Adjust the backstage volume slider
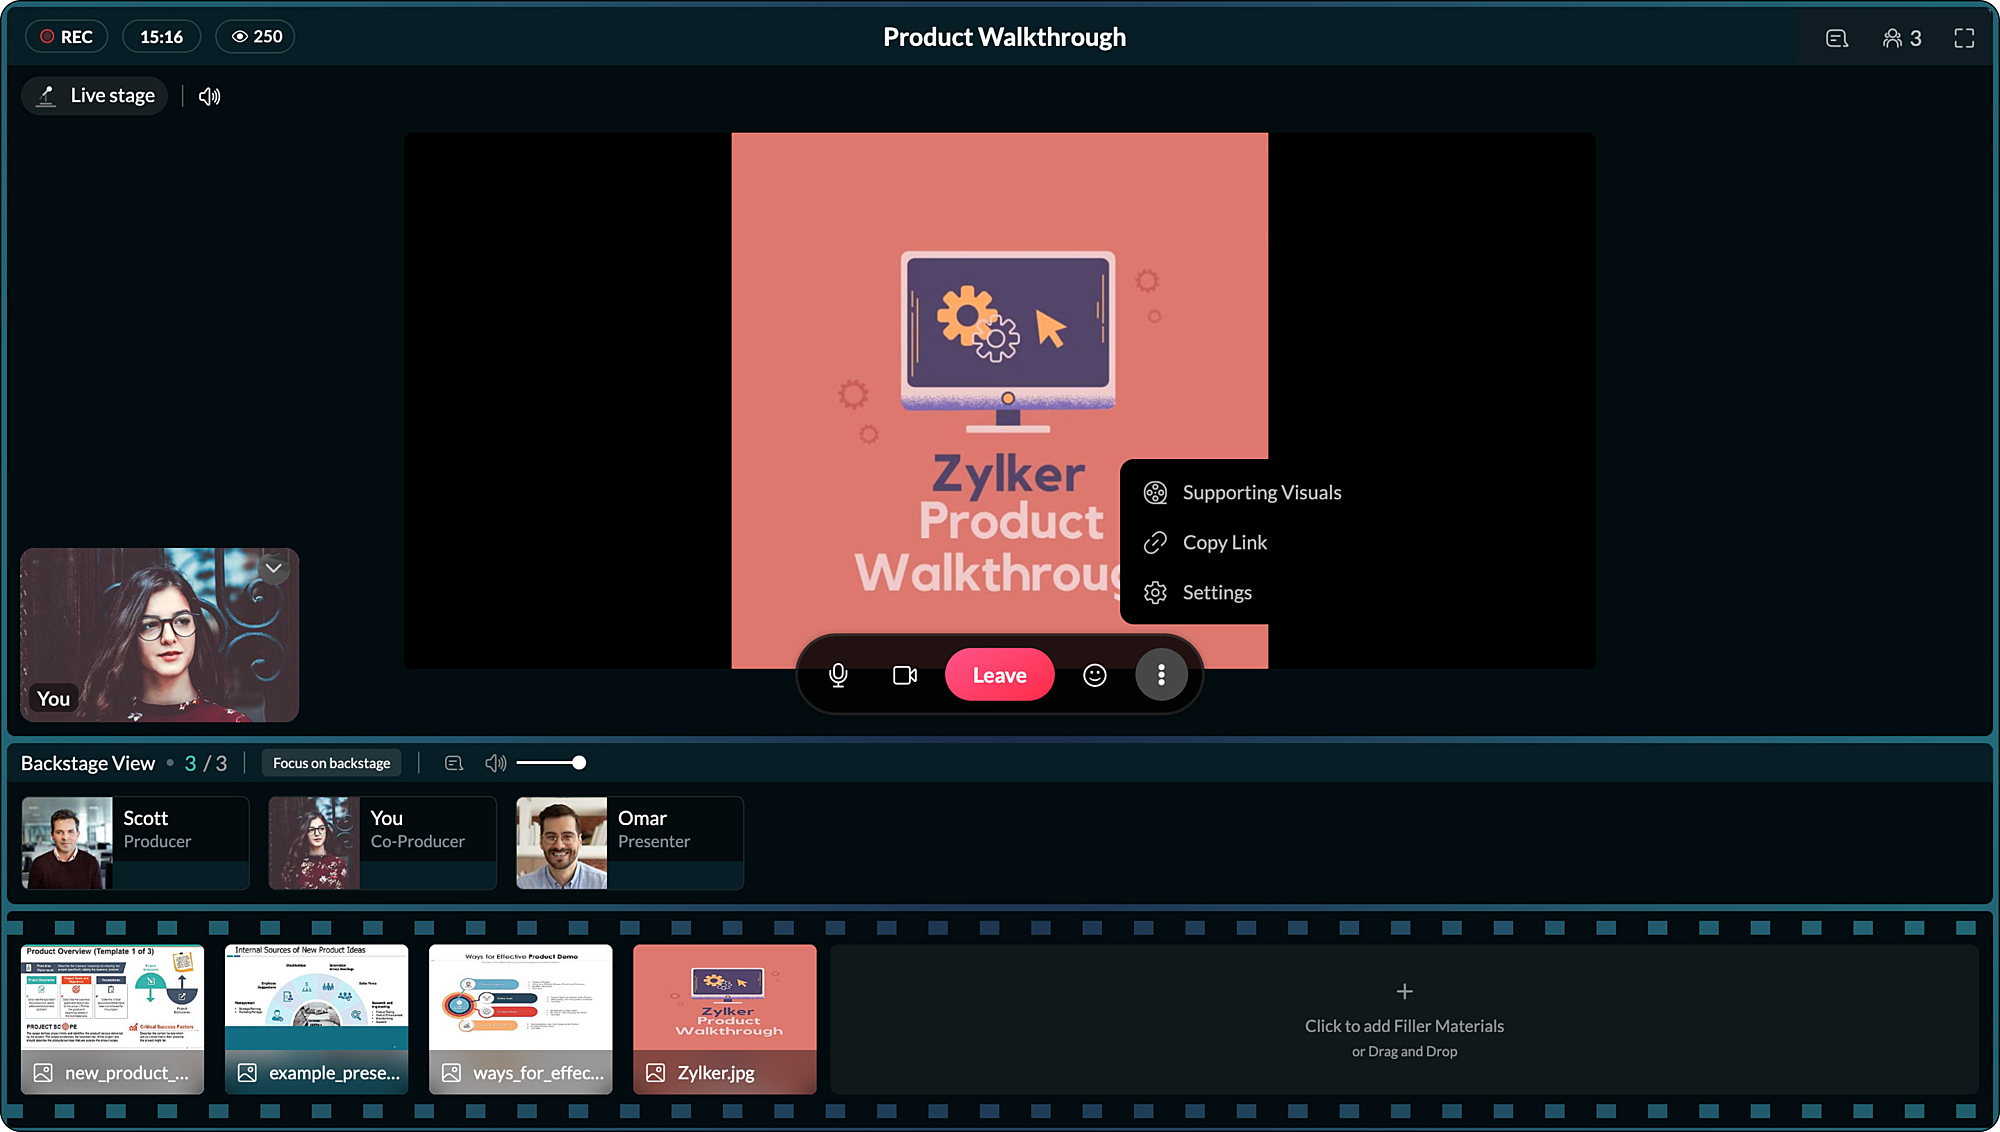 click(551, 763)
